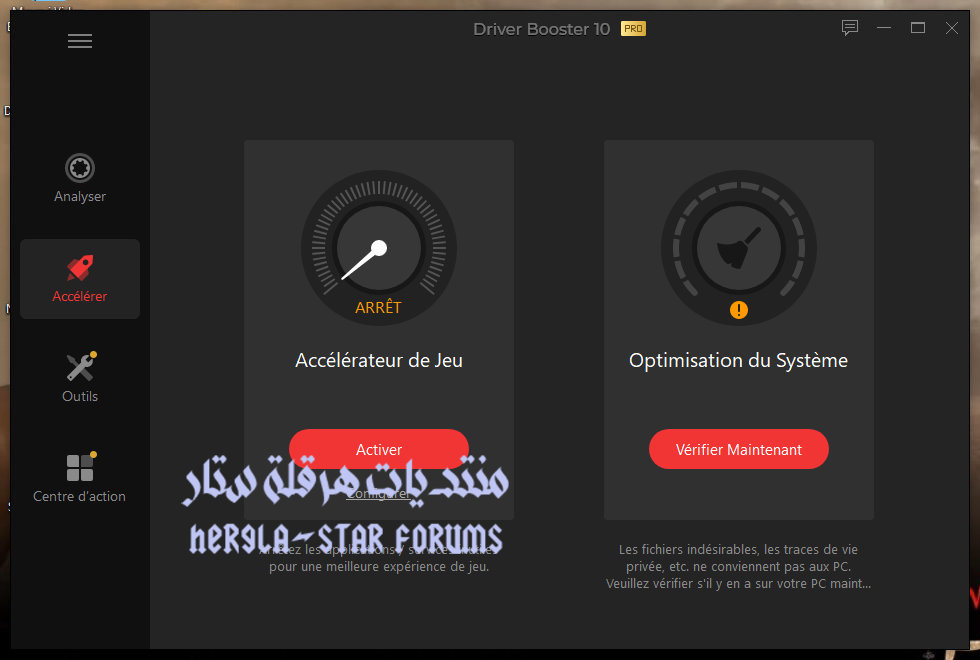
Task: Open the Outils wrench icon
Action: click(x=81, y=367)
